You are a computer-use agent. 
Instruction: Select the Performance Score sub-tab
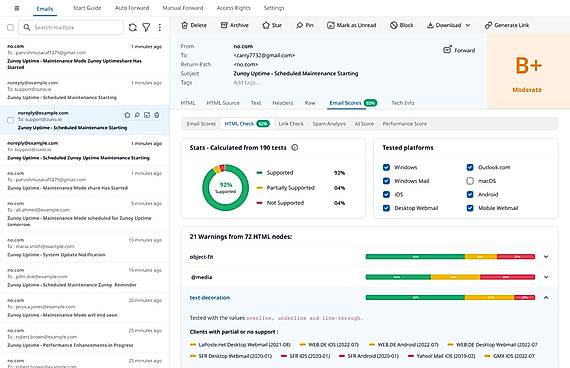(x=405, y=124)
